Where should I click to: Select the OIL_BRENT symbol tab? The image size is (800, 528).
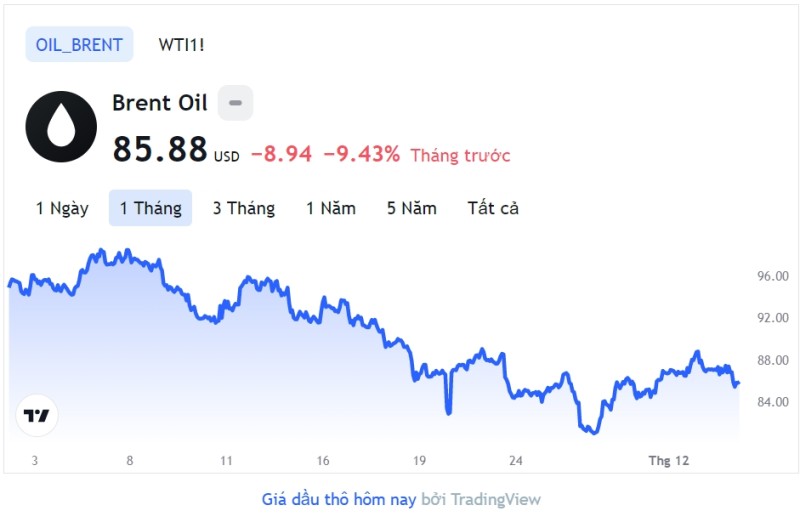[x=80, y=44]
